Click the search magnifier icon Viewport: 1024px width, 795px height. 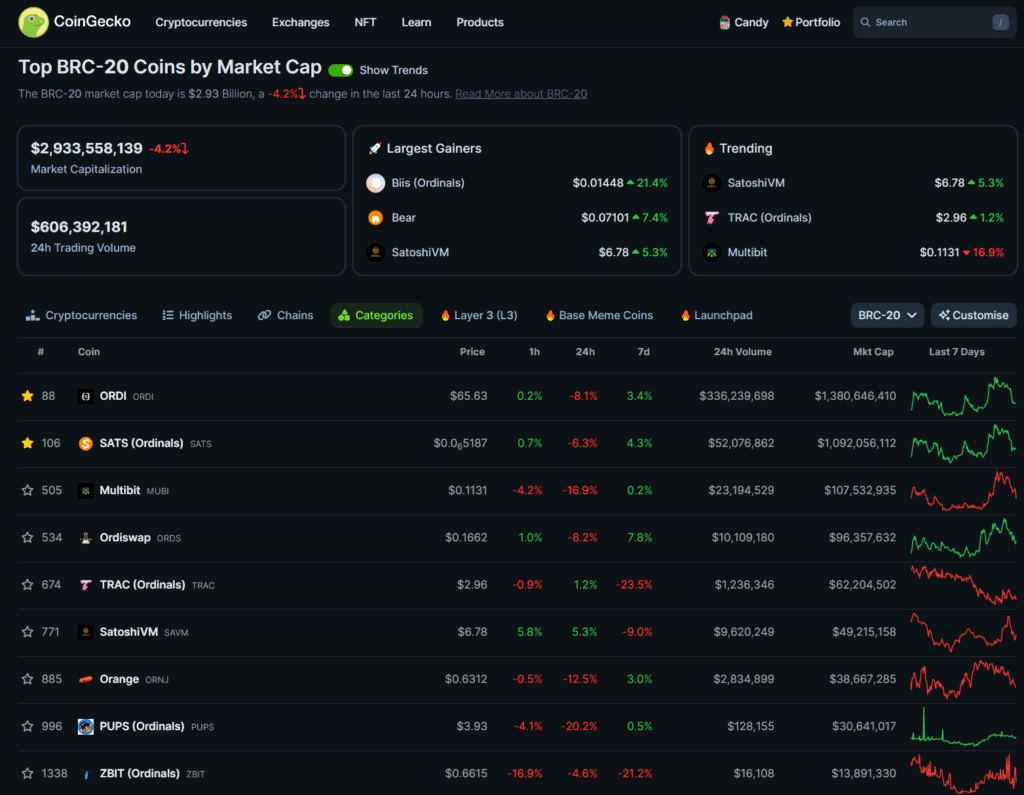point(865,22)
